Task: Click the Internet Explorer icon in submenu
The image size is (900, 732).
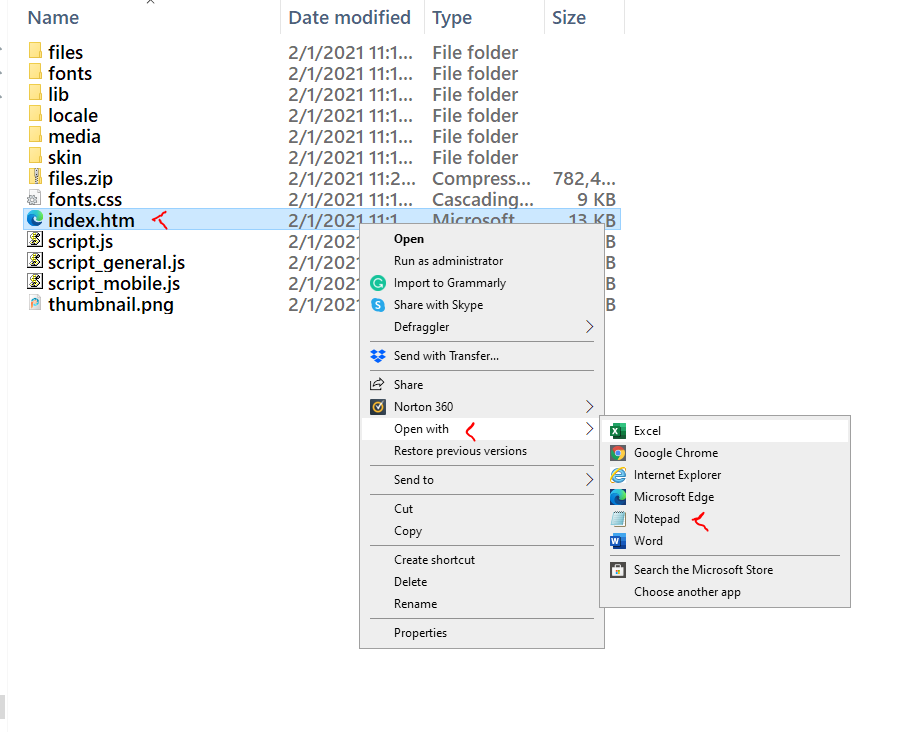Action: pos(618,475)
